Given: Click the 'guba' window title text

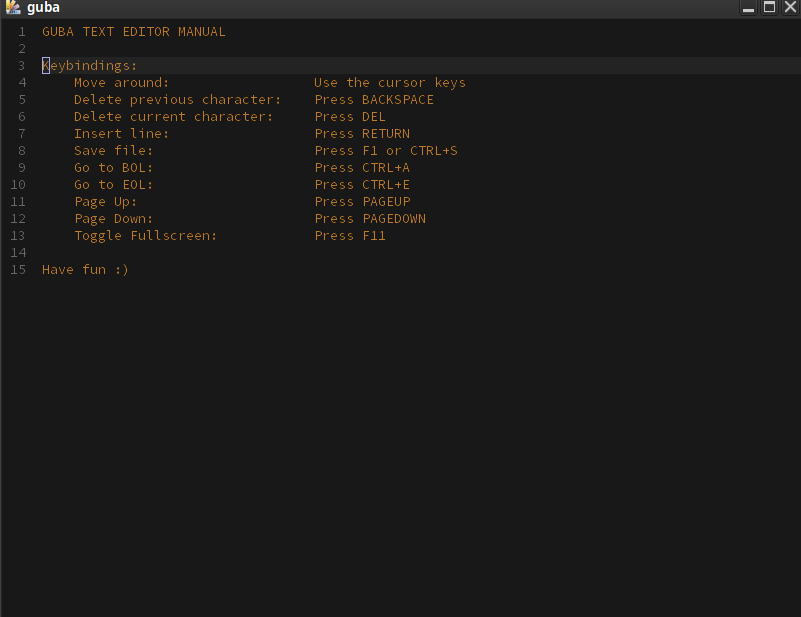Looking at the screenshot, I should coord(43,8).
